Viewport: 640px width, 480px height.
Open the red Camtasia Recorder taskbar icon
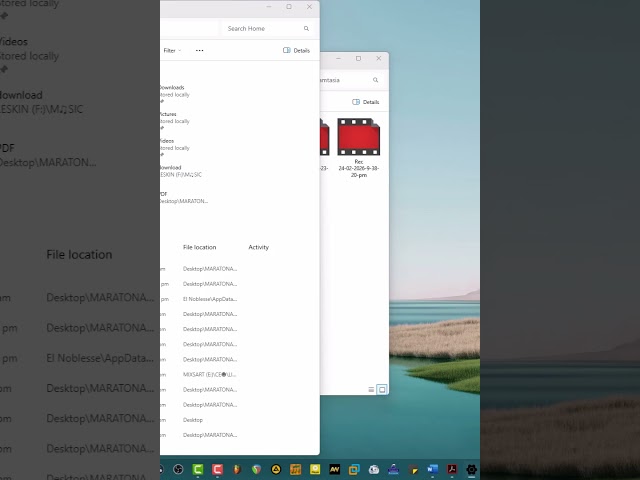point(217,469)
